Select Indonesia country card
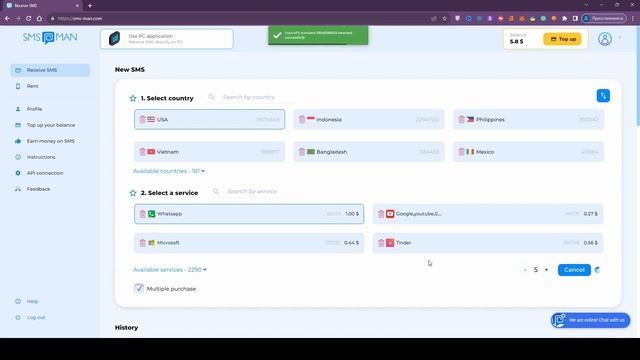Viewport: 640px width, 360px height. pyautogui.click(x=369, y=119)
